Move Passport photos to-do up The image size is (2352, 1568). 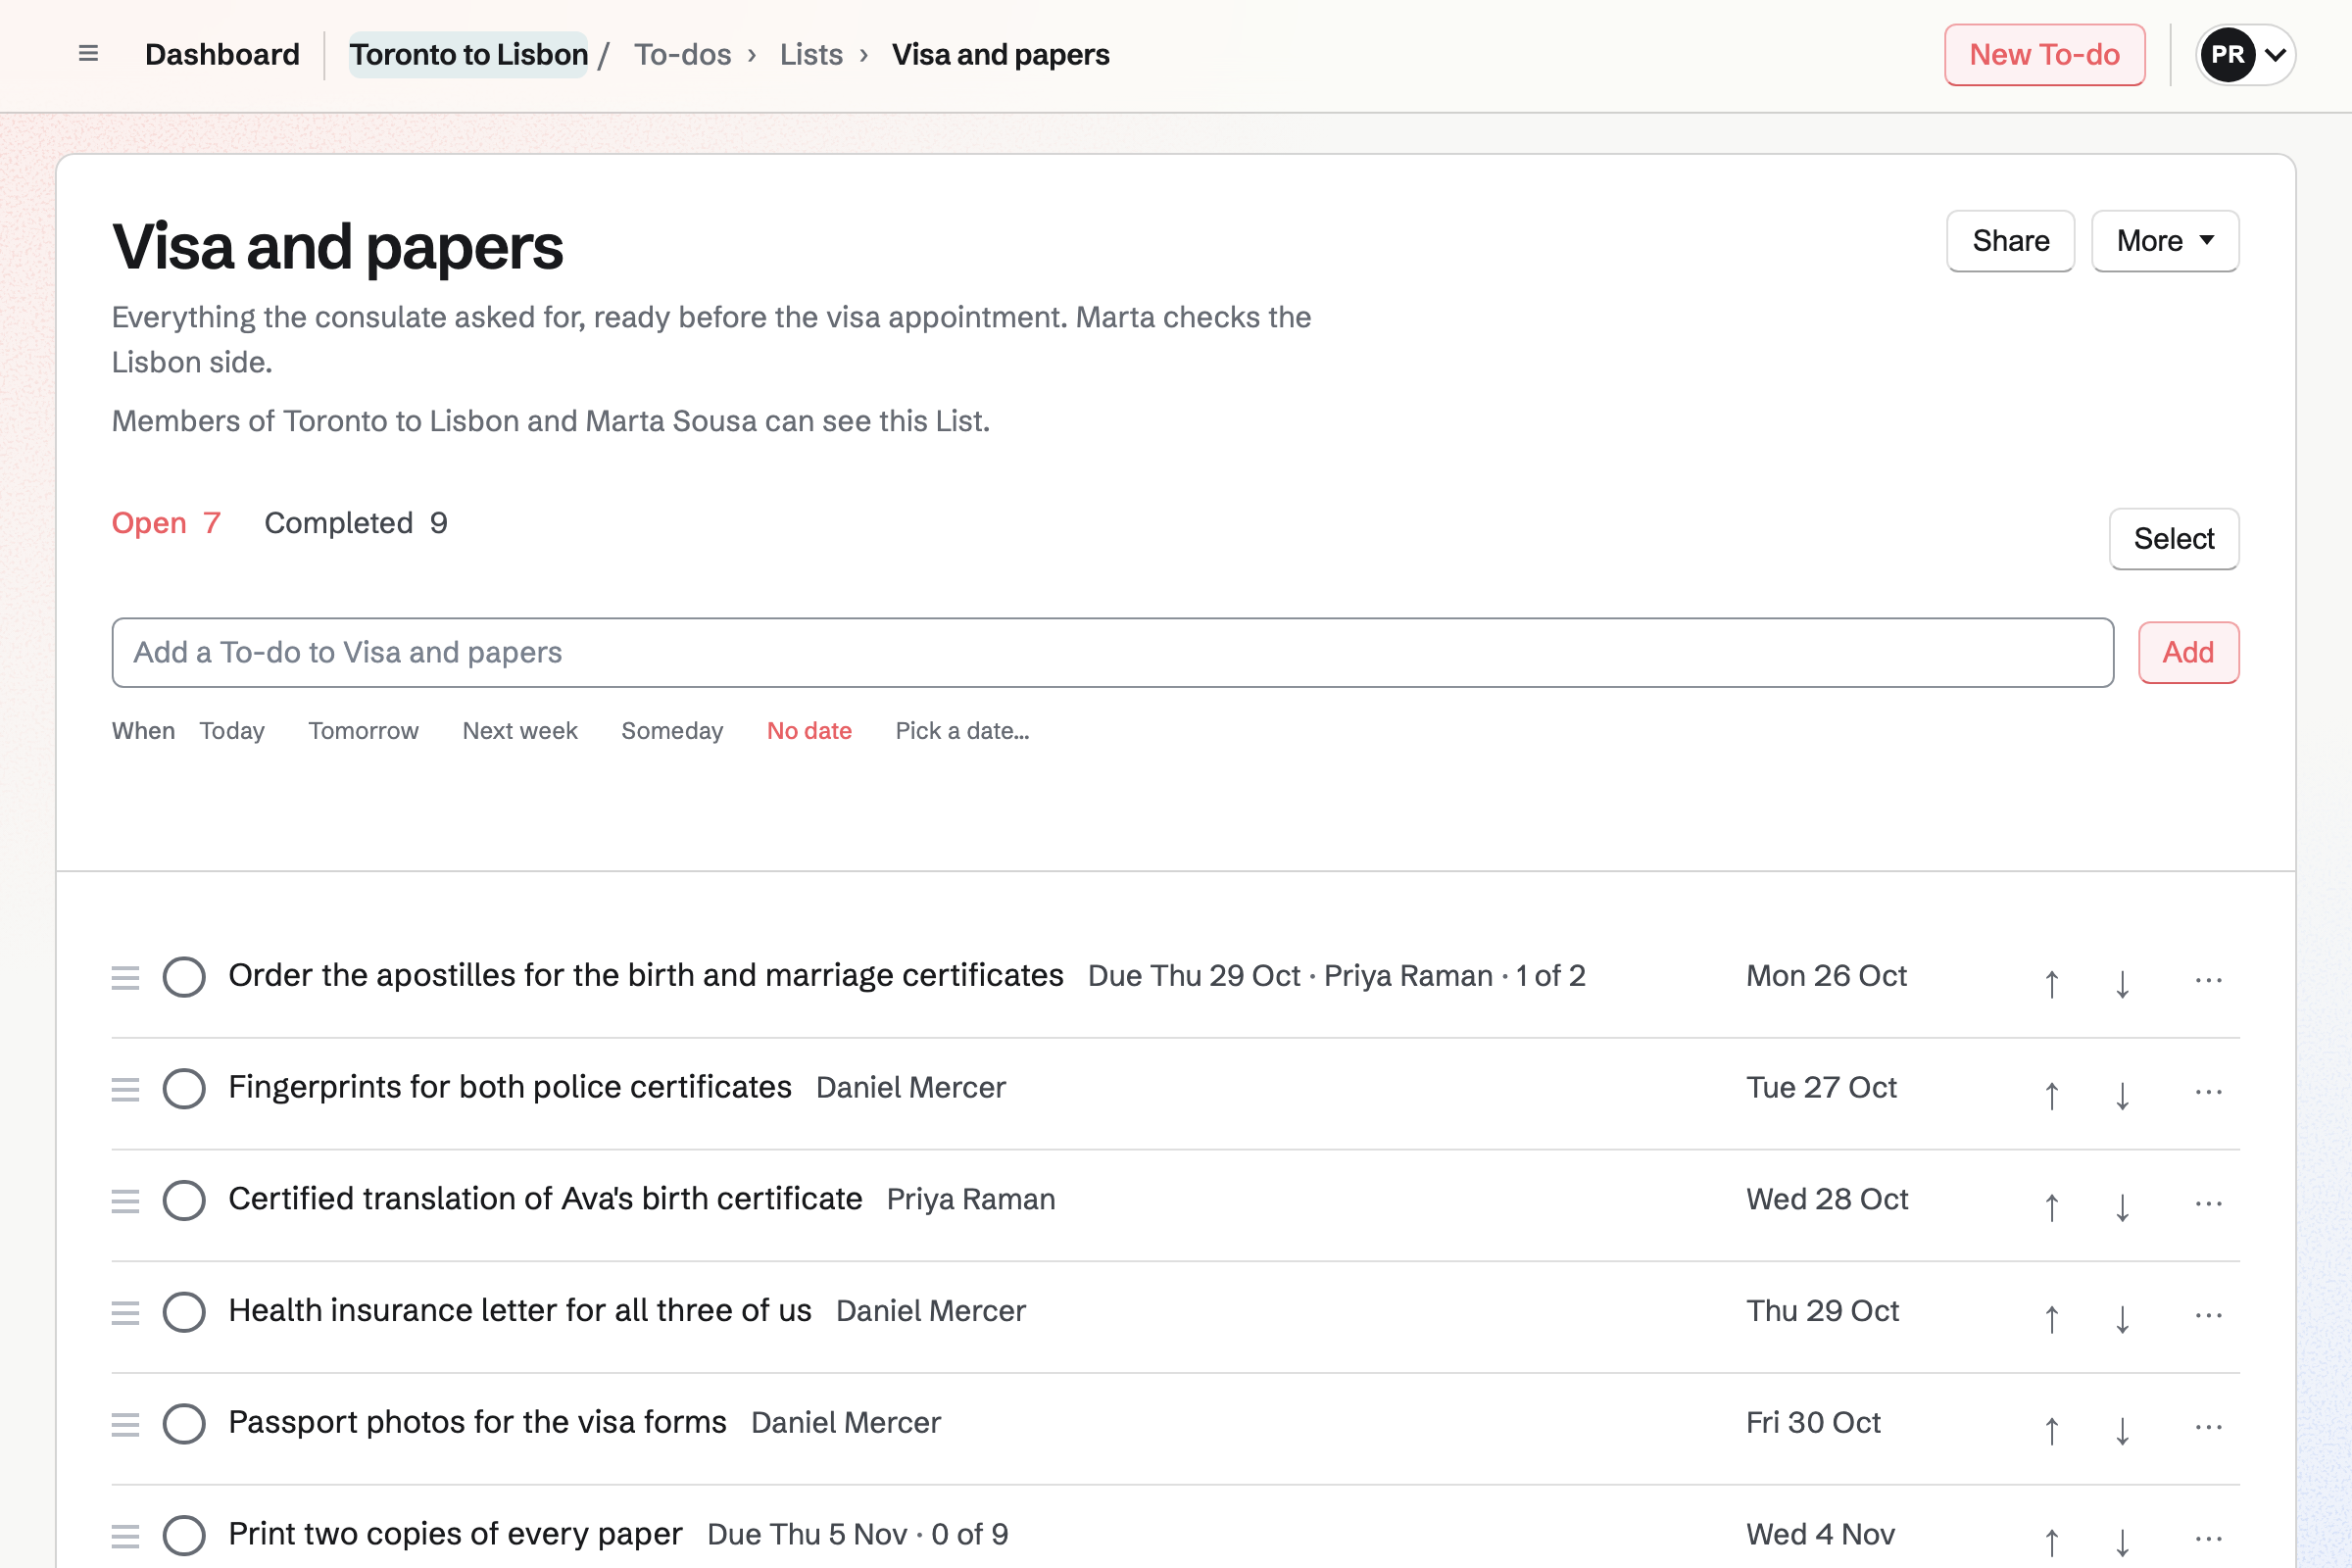(x=2051, y=1430)
